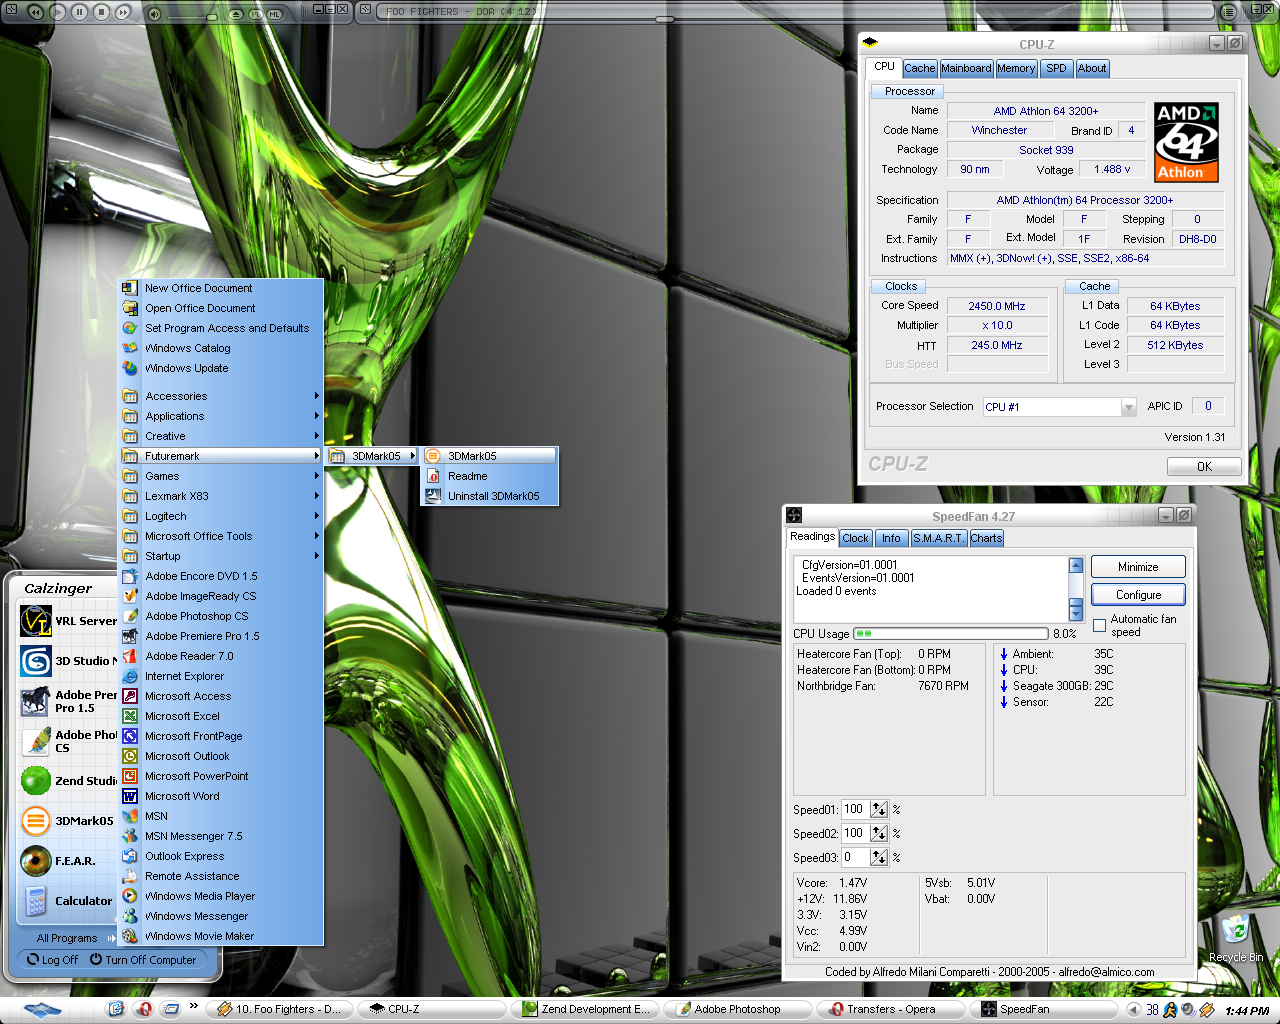Click the Adobe ImageReady CS icon
This screenshot has height=1024, width=1280.
pos(130,596)
